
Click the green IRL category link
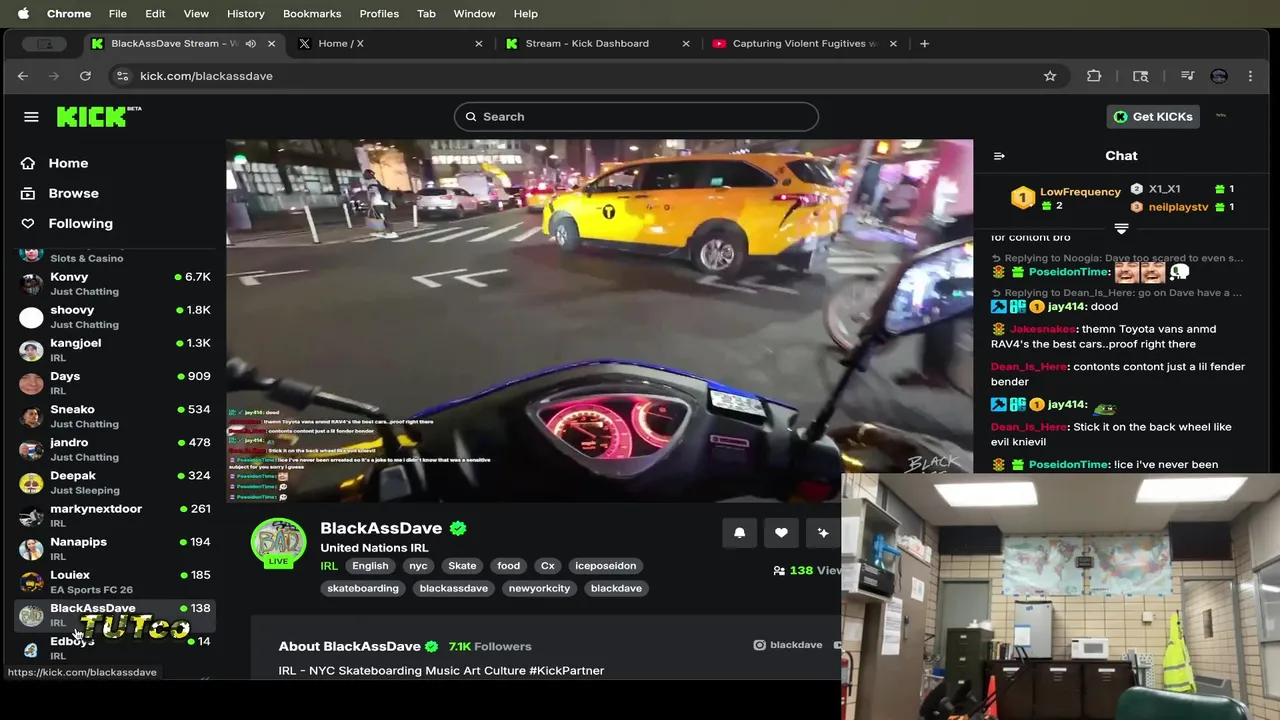coord(329,566)
